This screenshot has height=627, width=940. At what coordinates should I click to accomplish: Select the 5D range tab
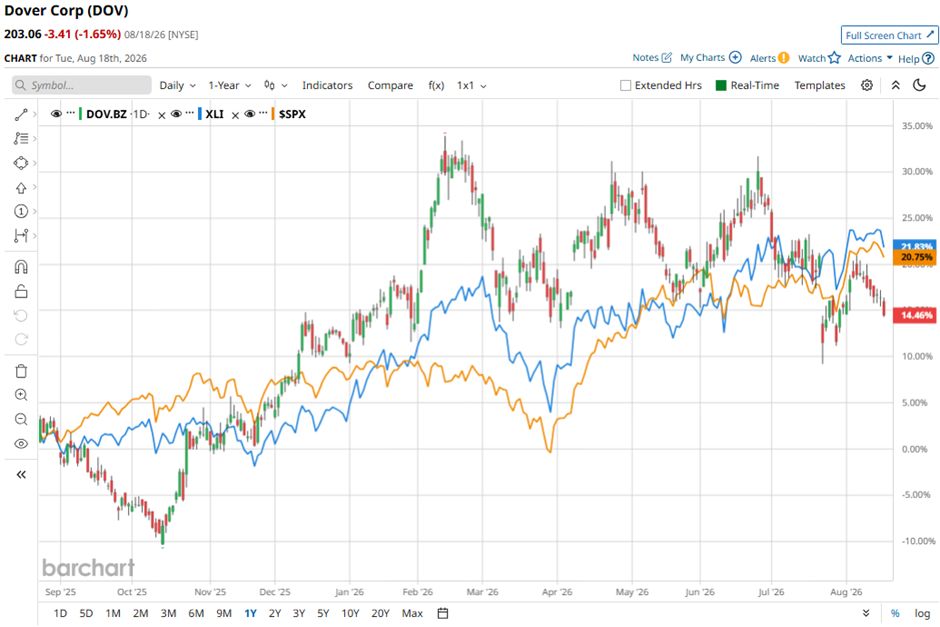point(86,613)
